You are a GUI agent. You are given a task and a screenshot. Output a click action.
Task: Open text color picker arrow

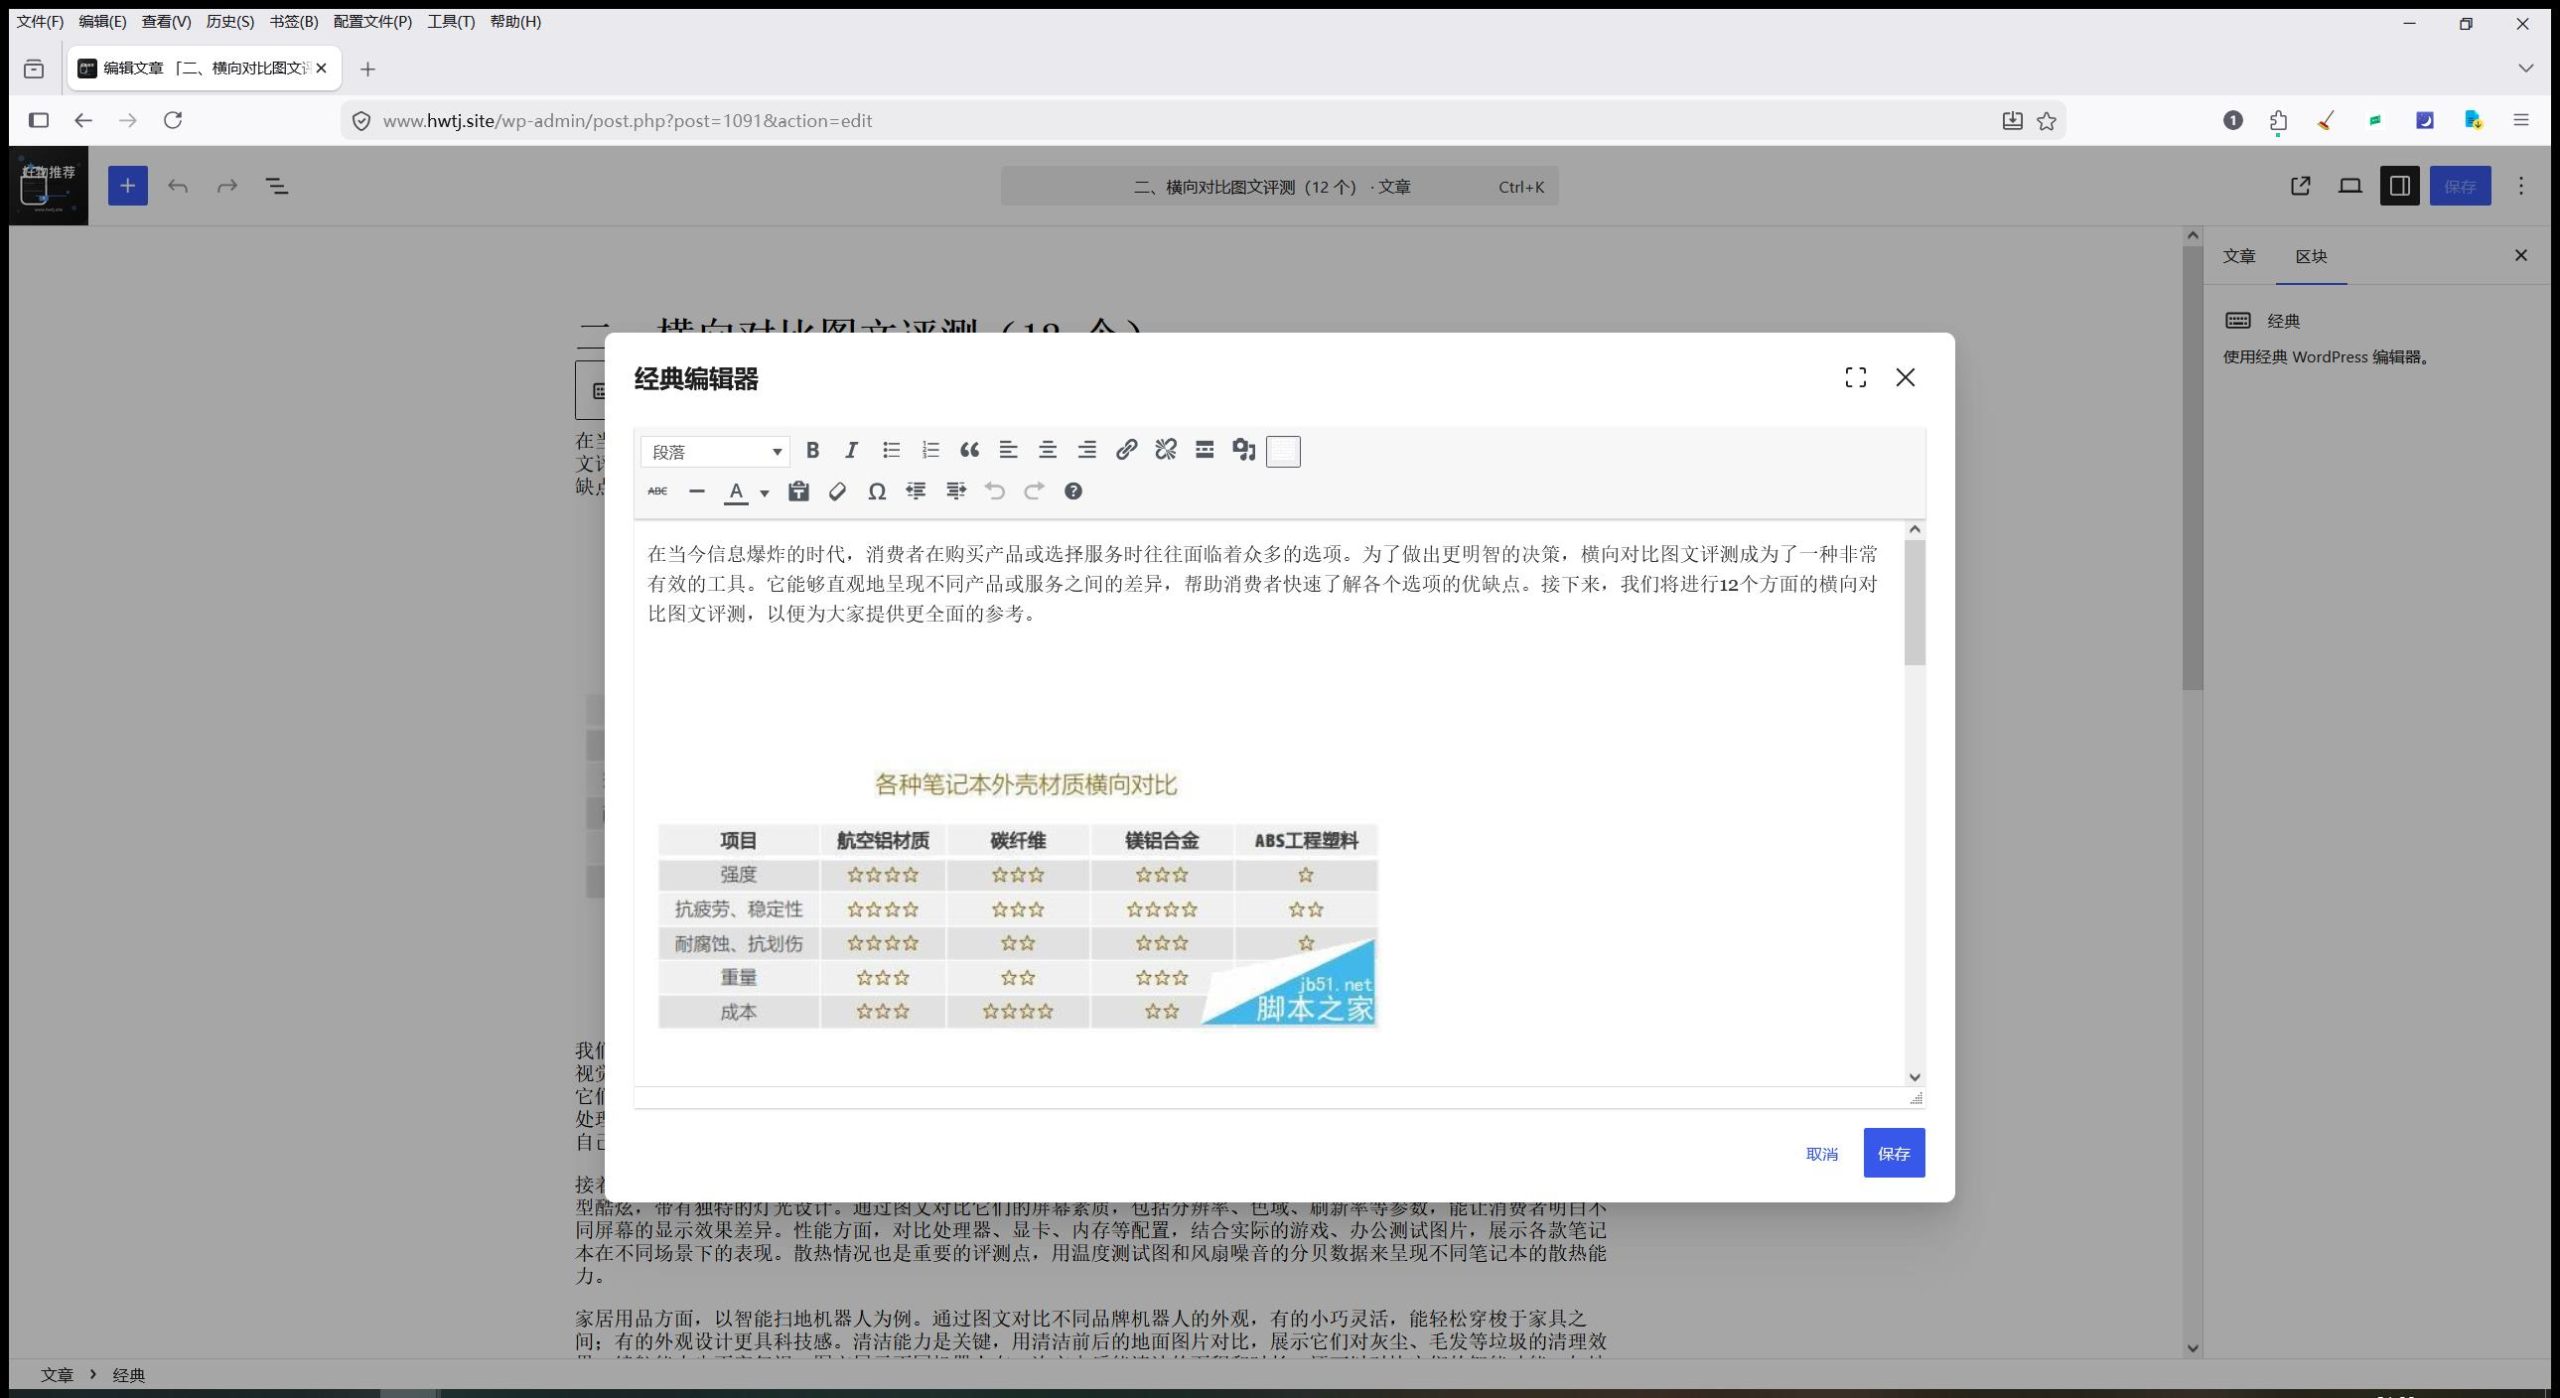[764, 493]
